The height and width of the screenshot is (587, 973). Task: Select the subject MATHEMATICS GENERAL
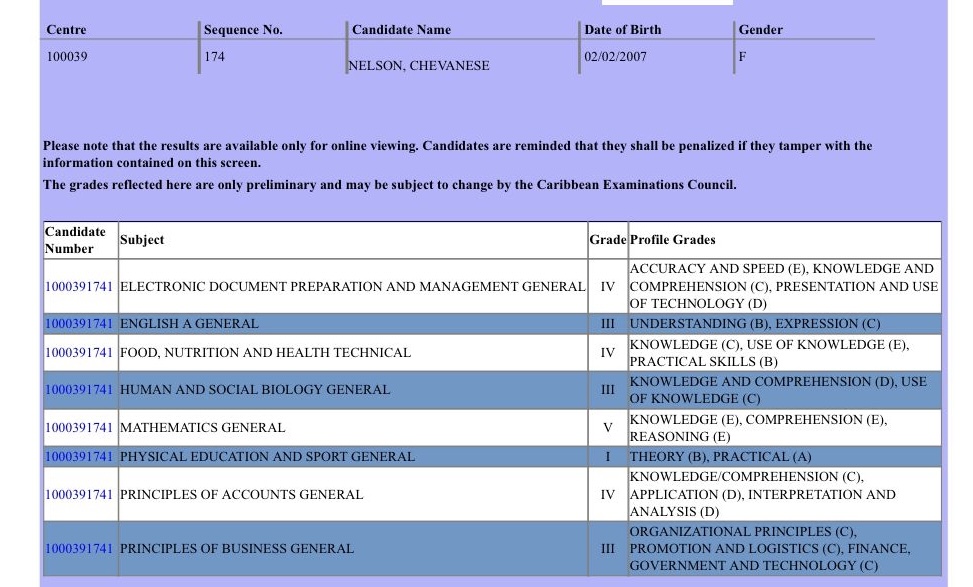pos(202,428)
